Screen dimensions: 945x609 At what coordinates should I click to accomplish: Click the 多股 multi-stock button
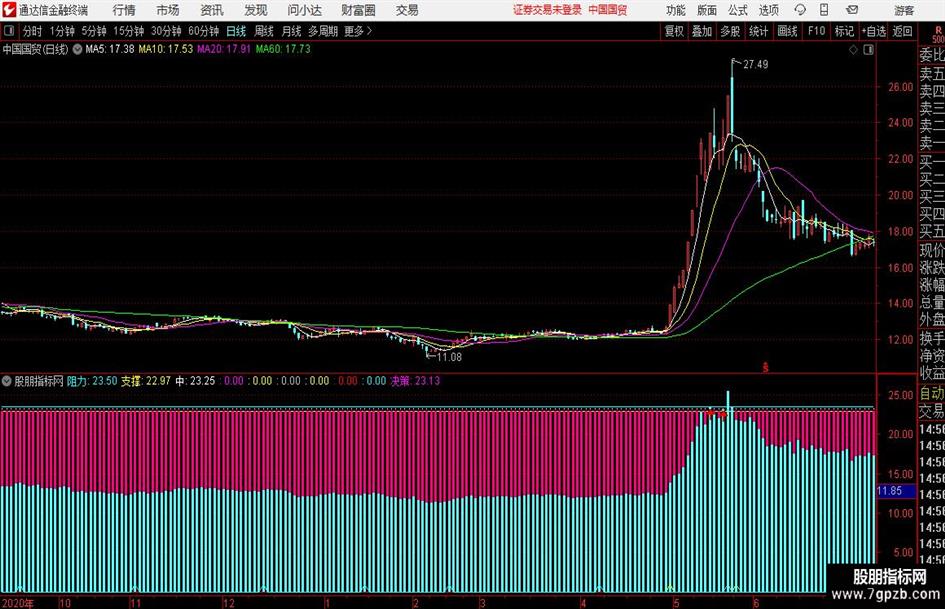(730, 31)
